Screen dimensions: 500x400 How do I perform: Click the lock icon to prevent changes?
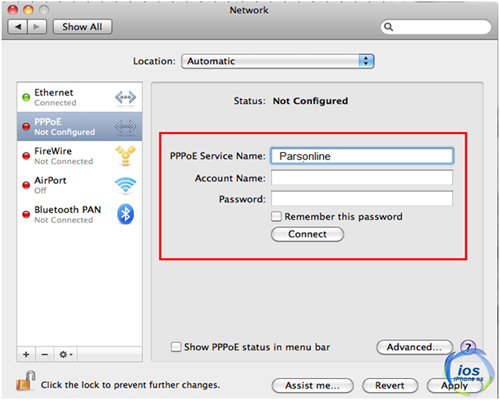coord(26,381)
